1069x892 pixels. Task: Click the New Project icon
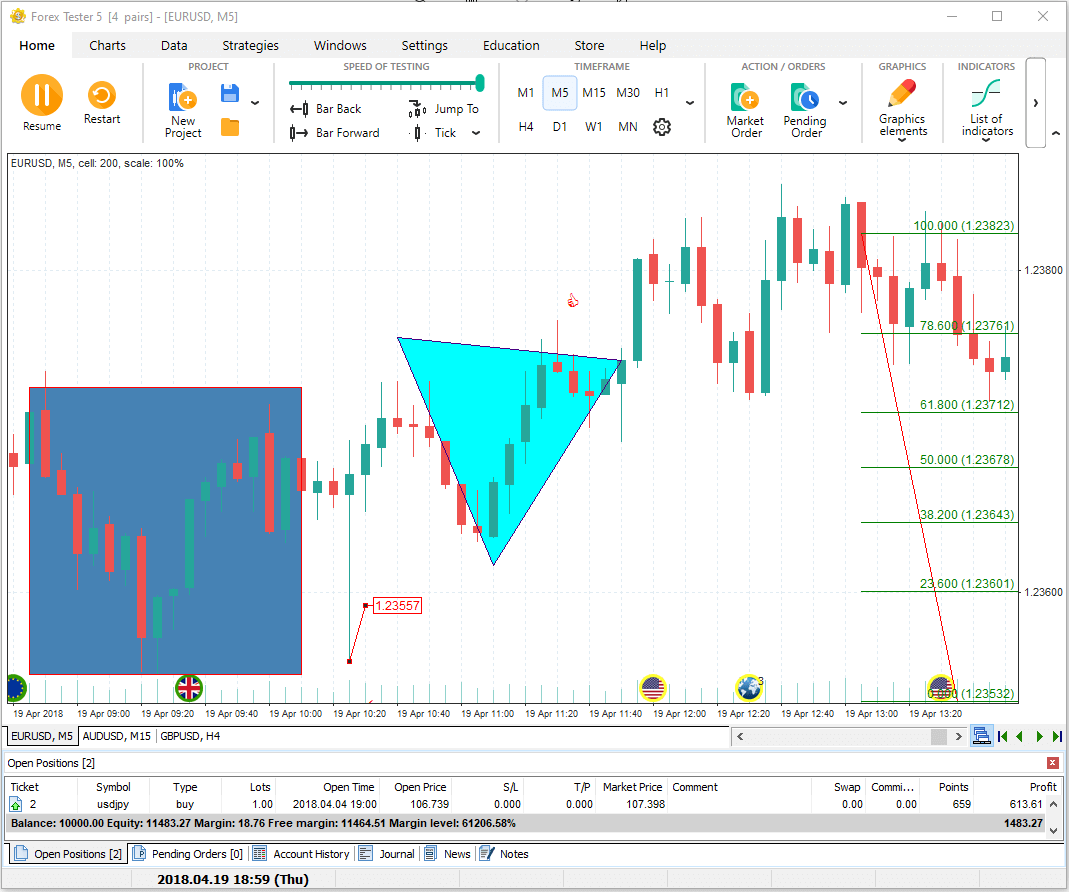point(183,97)
